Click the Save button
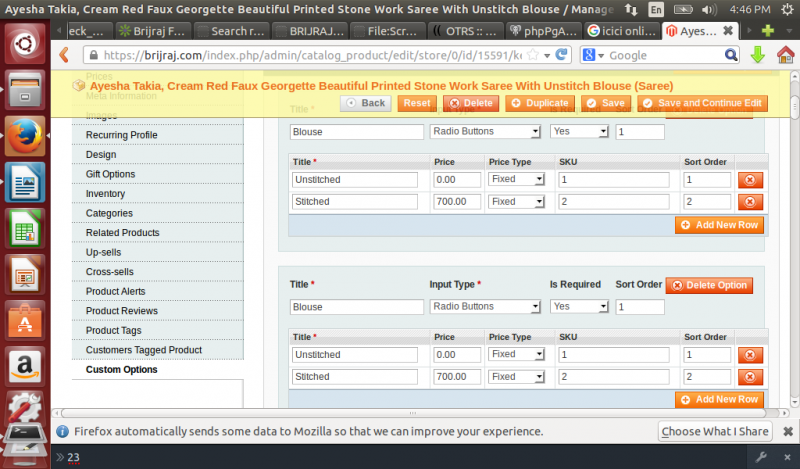 [x=606, y=103]
